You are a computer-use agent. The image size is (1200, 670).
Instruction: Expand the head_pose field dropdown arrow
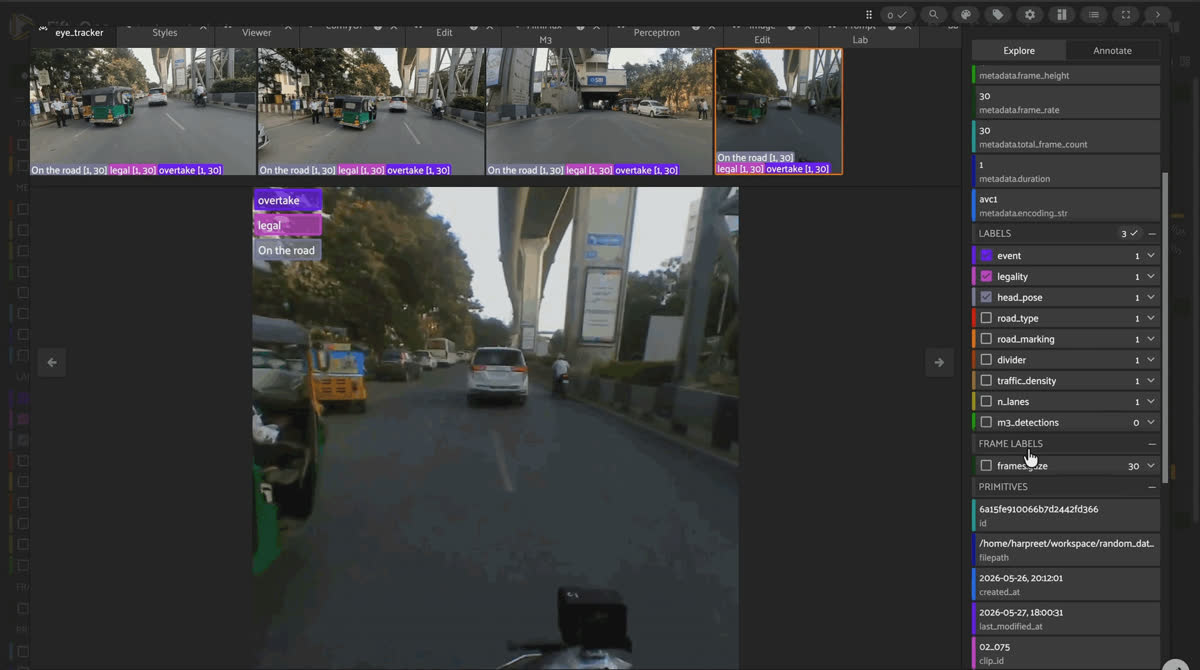pyautogui.click(x=1151, y=298)
